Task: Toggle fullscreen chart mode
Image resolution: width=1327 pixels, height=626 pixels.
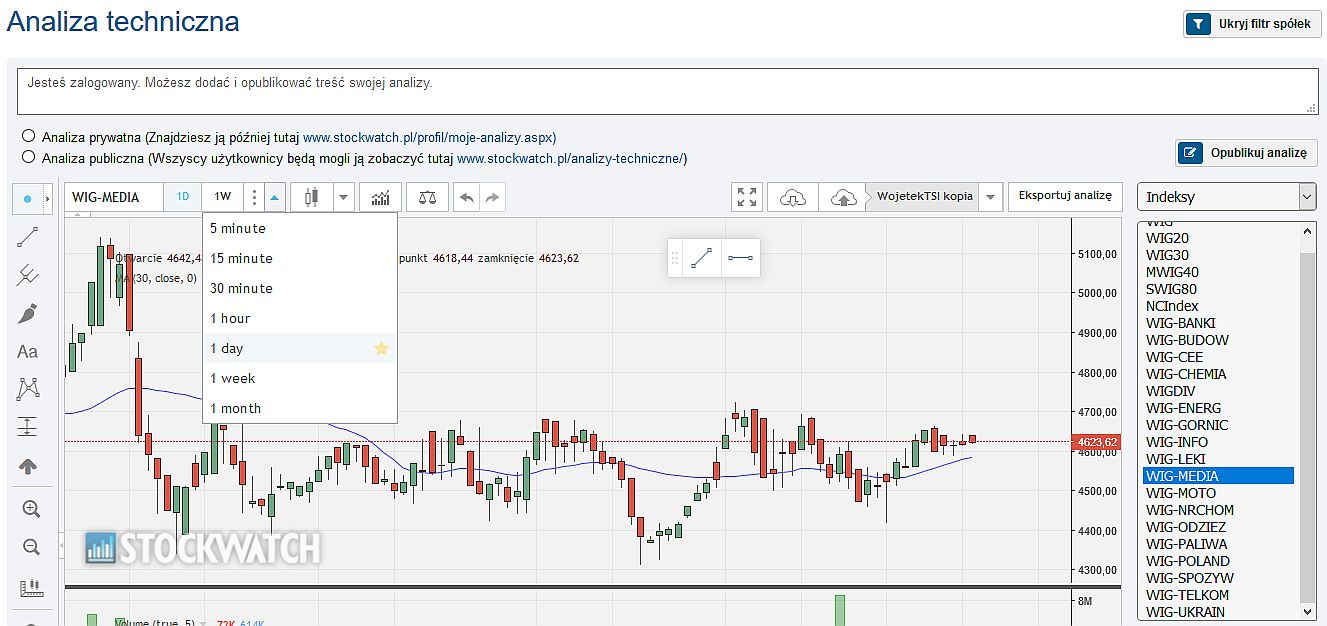Action: (x=747, y=197)
